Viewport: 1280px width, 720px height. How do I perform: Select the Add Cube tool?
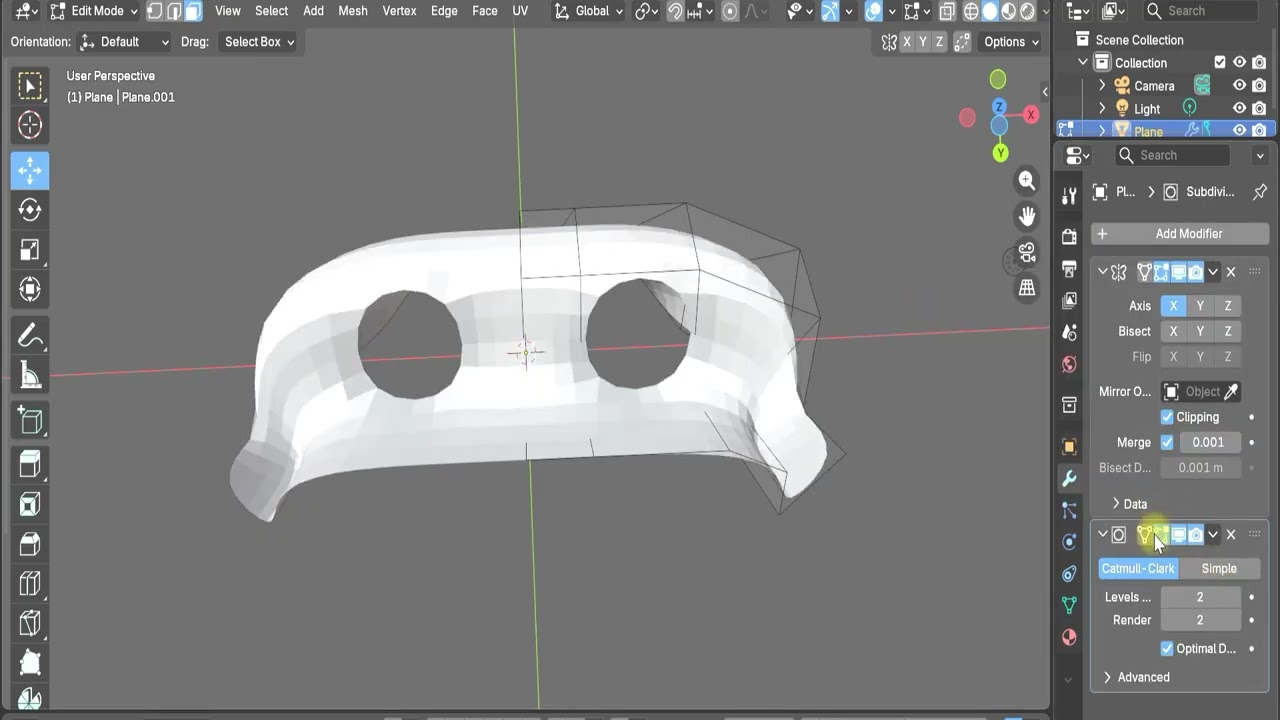pos(30,420)
